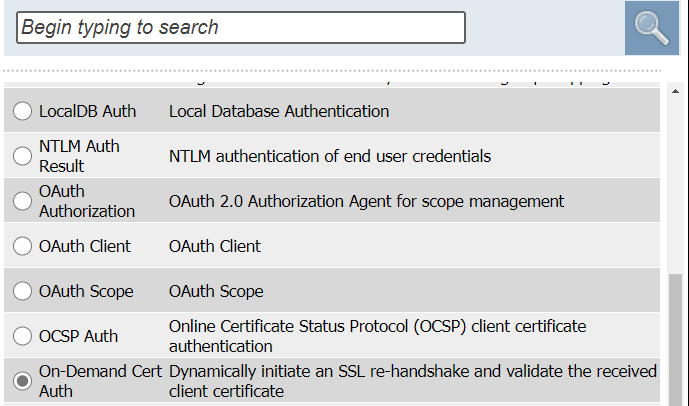
Task: Click 'NTLM authentication of end user credentials' text
Action: coord(330,156)
